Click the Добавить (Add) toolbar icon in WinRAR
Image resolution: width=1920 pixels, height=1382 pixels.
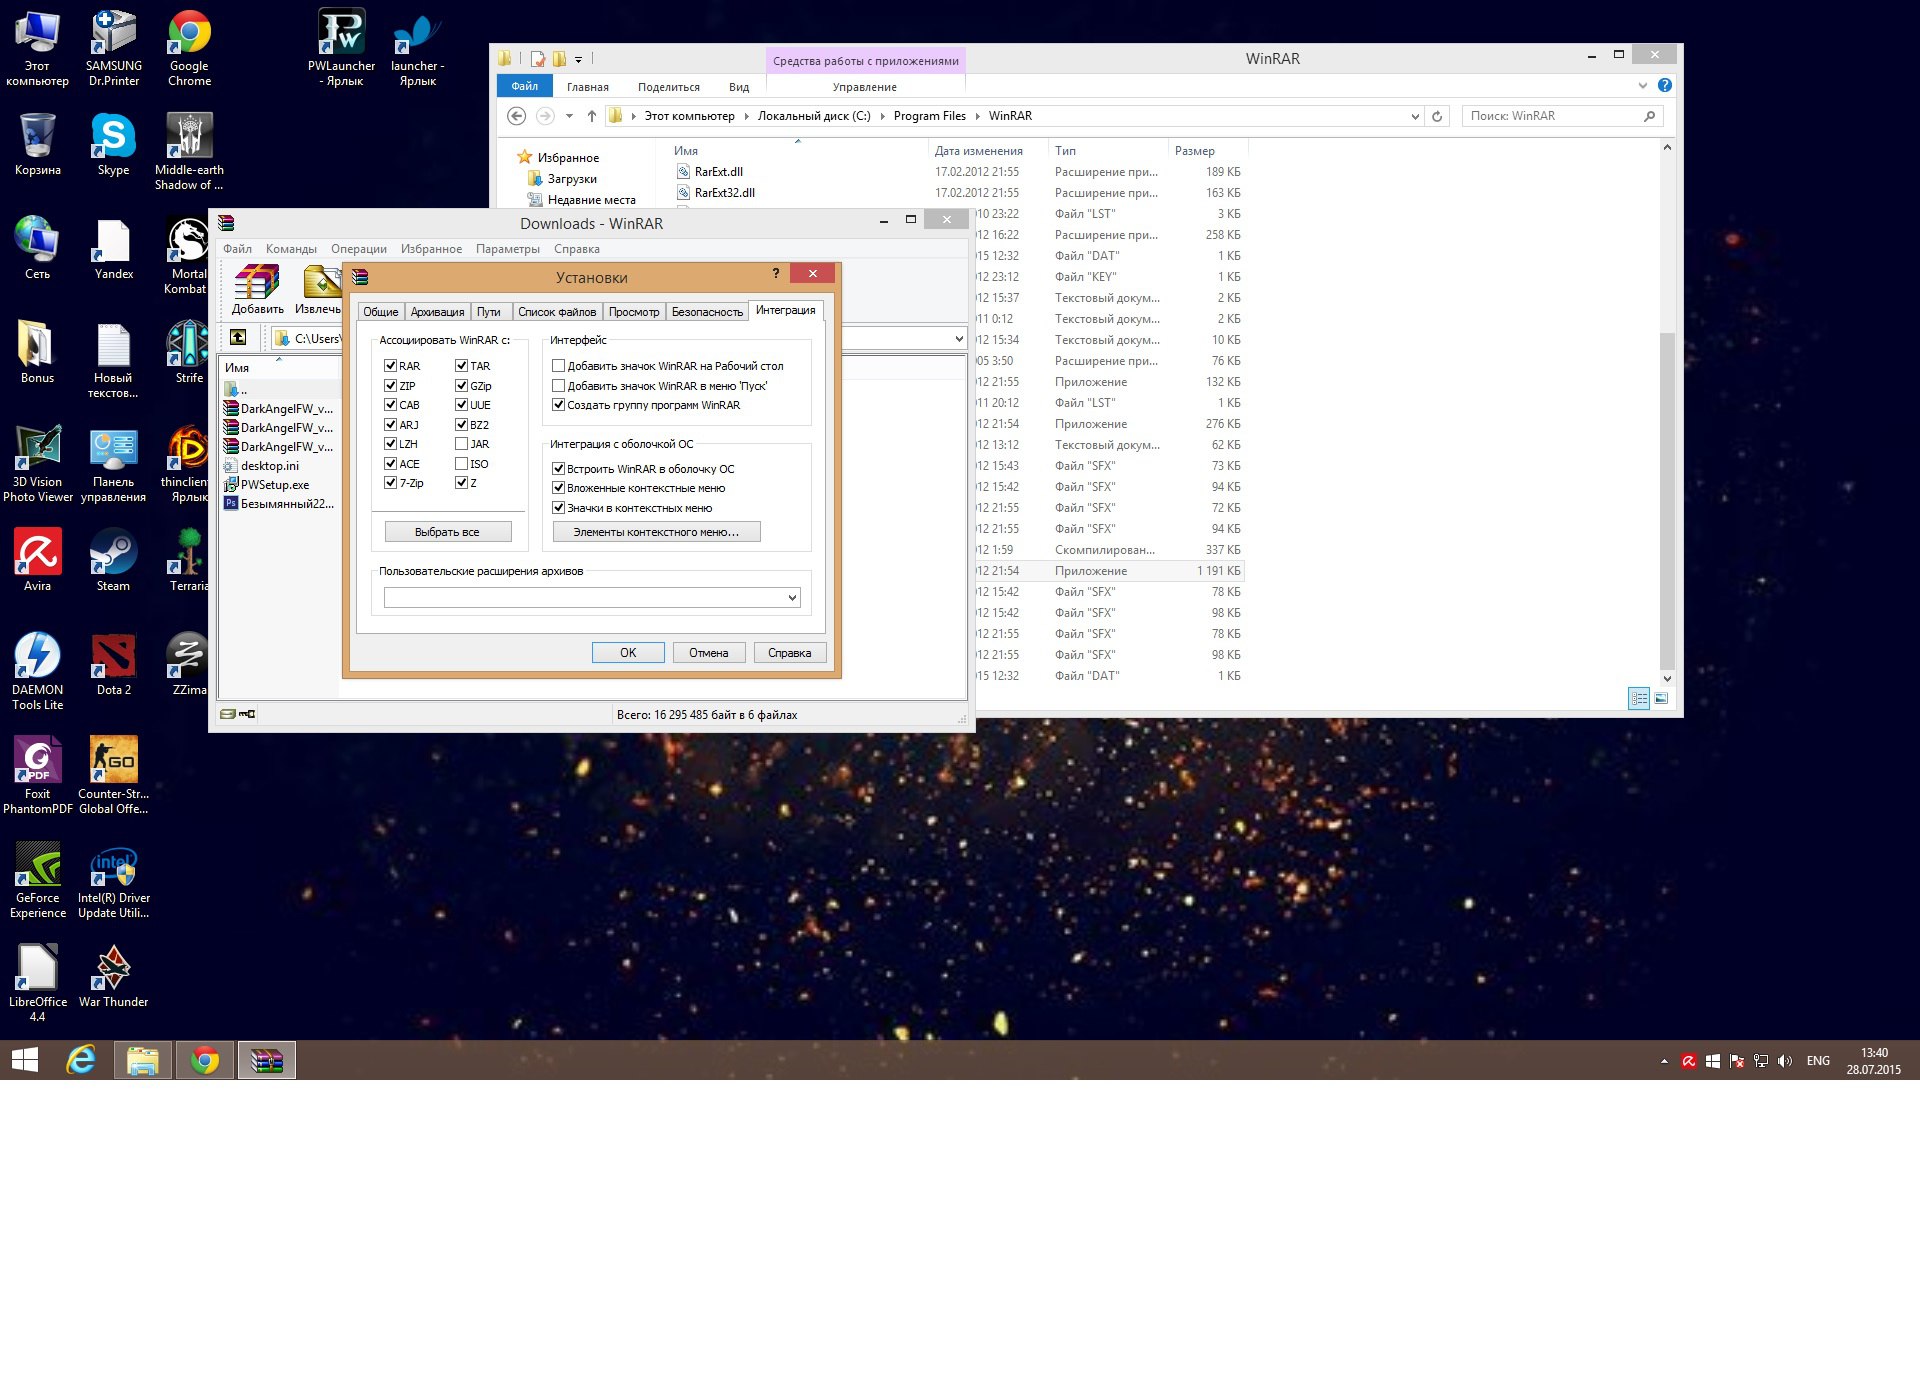(257, 289)
